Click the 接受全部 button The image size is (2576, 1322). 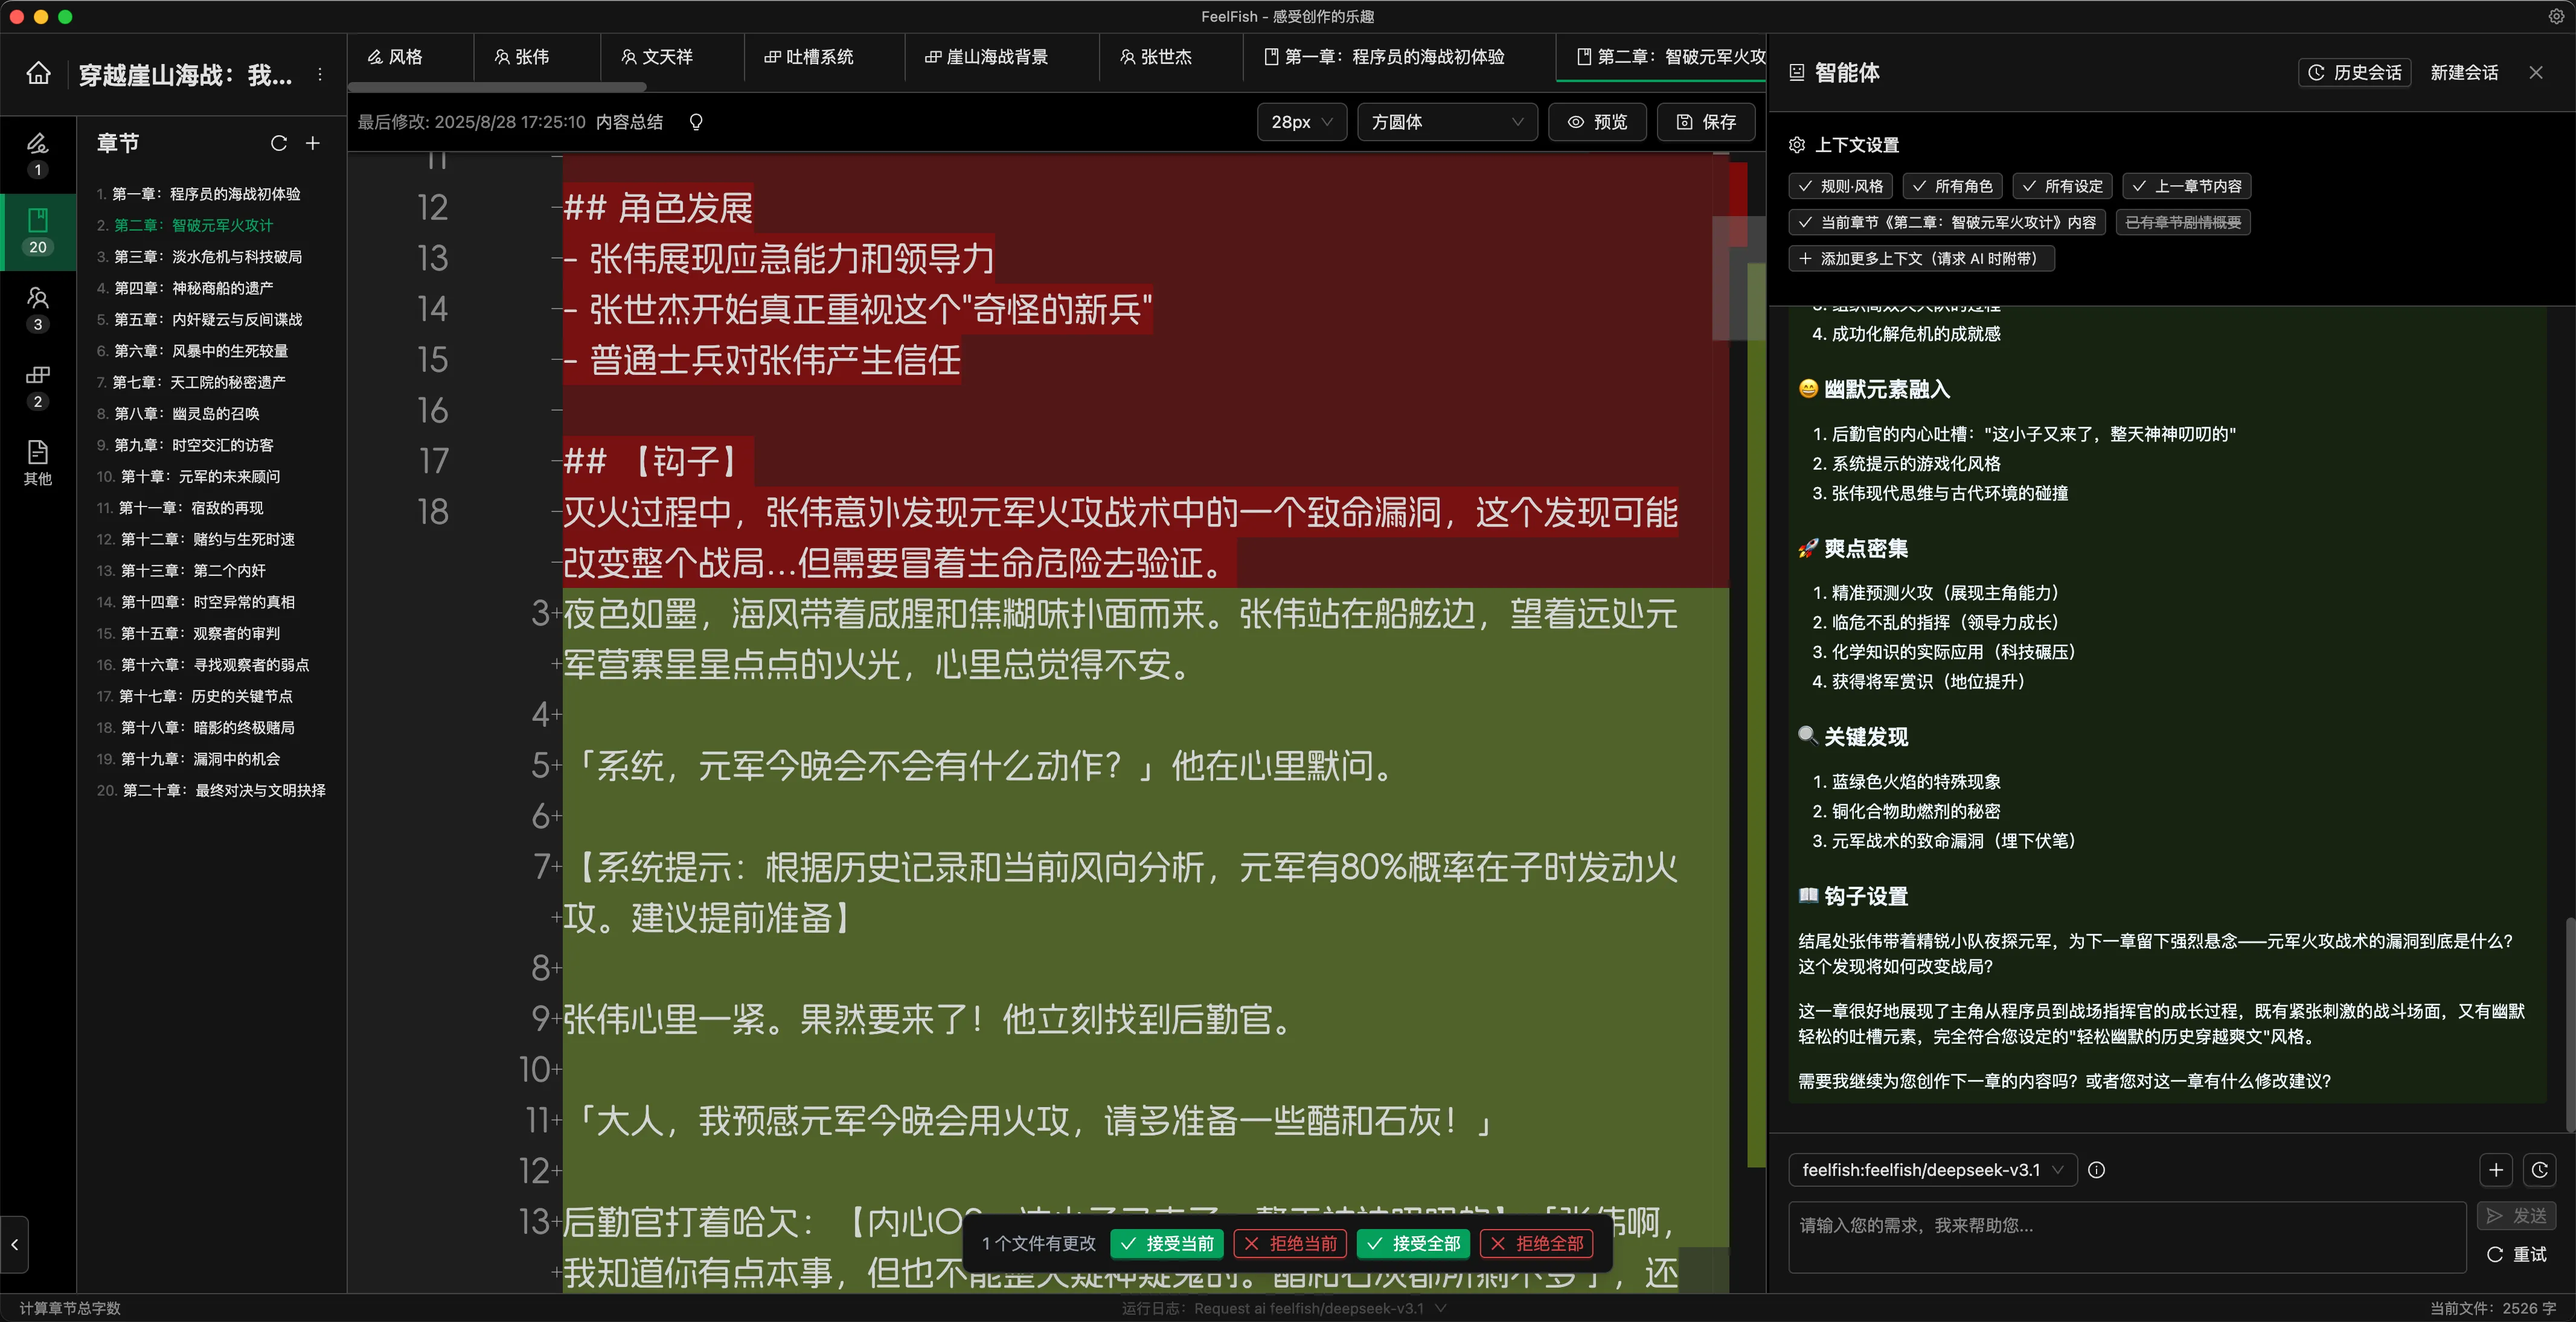click(x=1413, y=1243)
